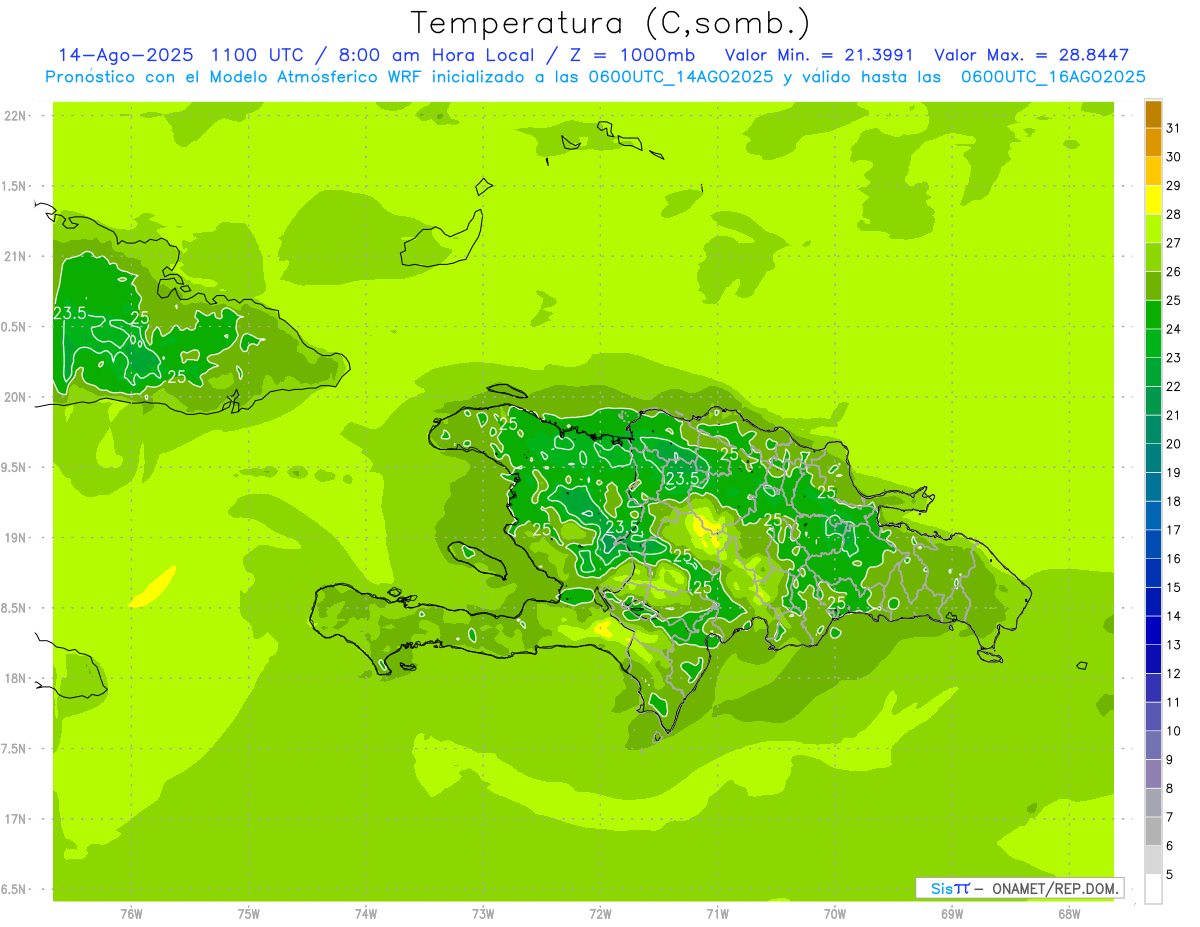1200x927 pixels.
Task: Click the 20N latitude axis label
Action: click(15, 397)
